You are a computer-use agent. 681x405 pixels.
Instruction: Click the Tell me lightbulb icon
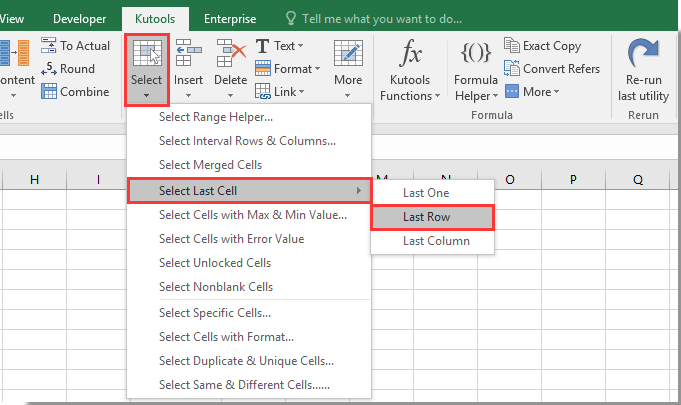(x=291, y=18)
